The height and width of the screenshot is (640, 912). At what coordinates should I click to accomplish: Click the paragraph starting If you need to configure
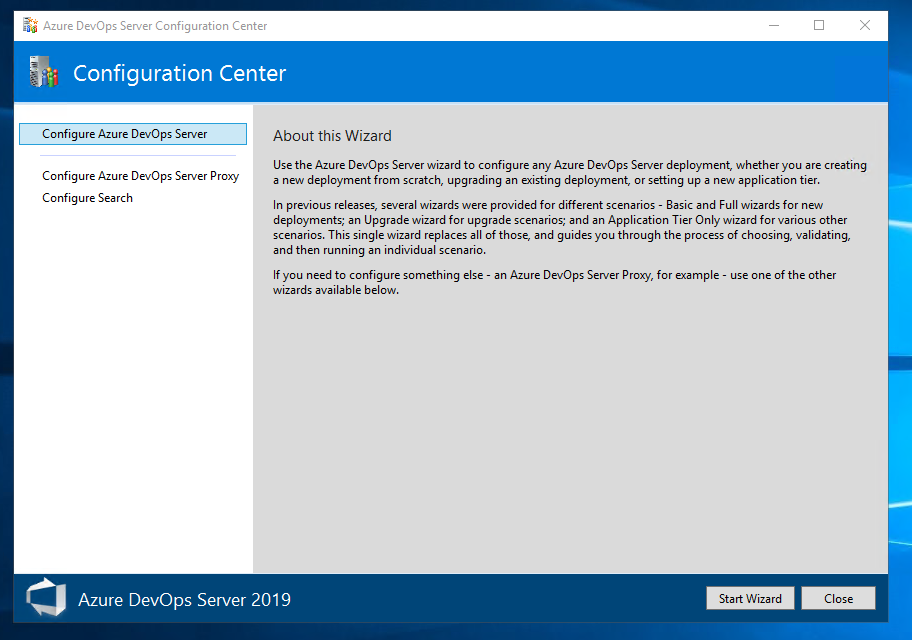click(554, 282)
